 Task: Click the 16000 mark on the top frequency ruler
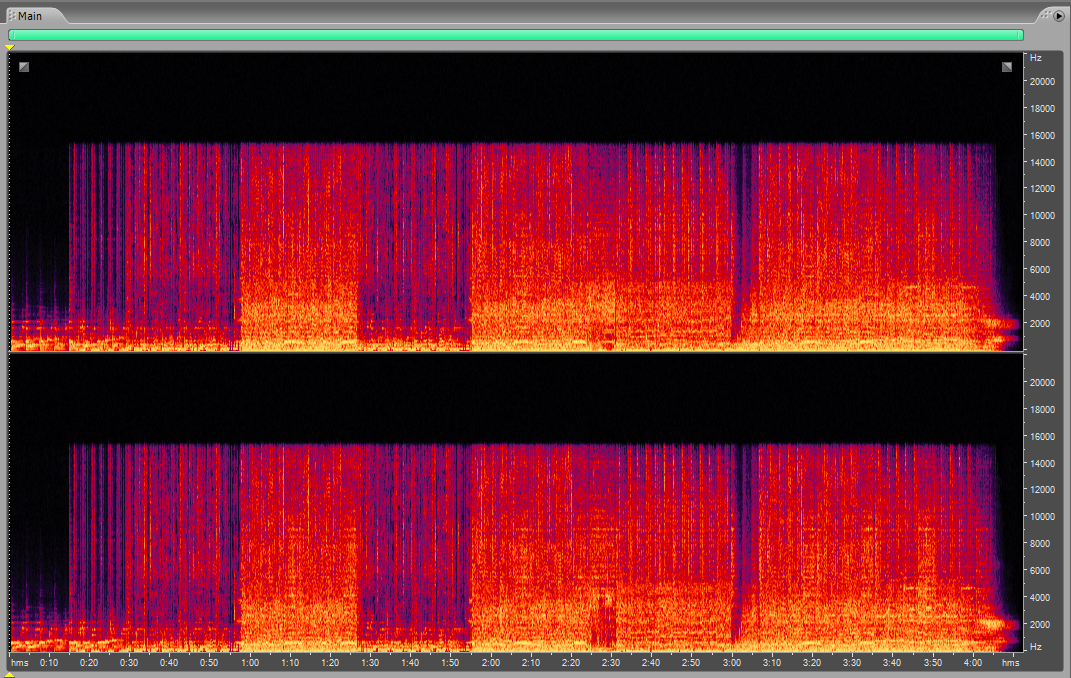[1043, 135]
